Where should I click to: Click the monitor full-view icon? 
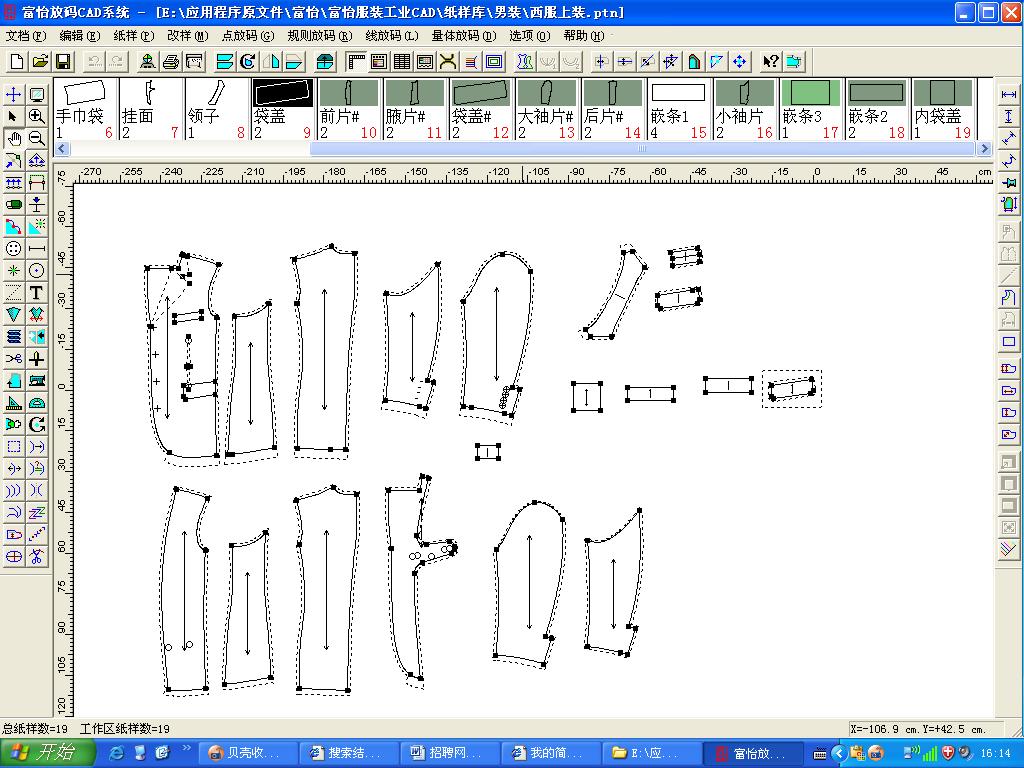37,95
